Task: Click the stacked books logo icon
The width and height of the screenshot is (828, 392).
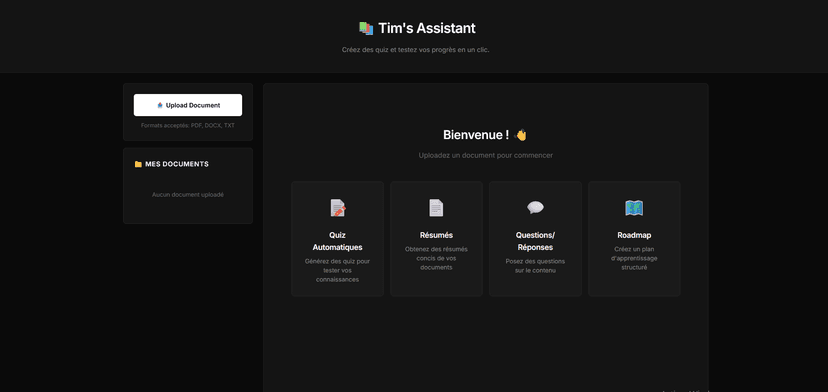Action: [x=366, y=29]
